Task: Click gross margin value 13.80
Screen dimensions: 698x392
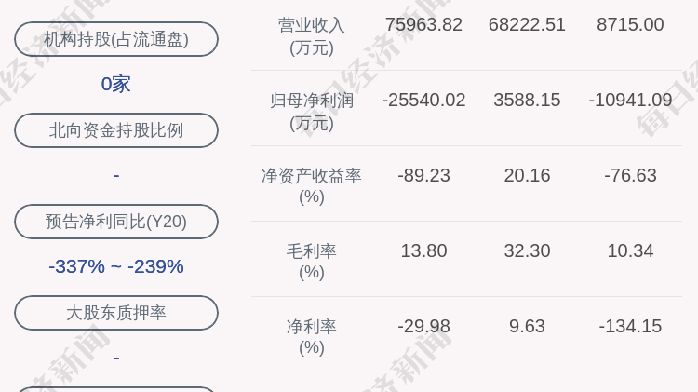Action: [424, 251]
